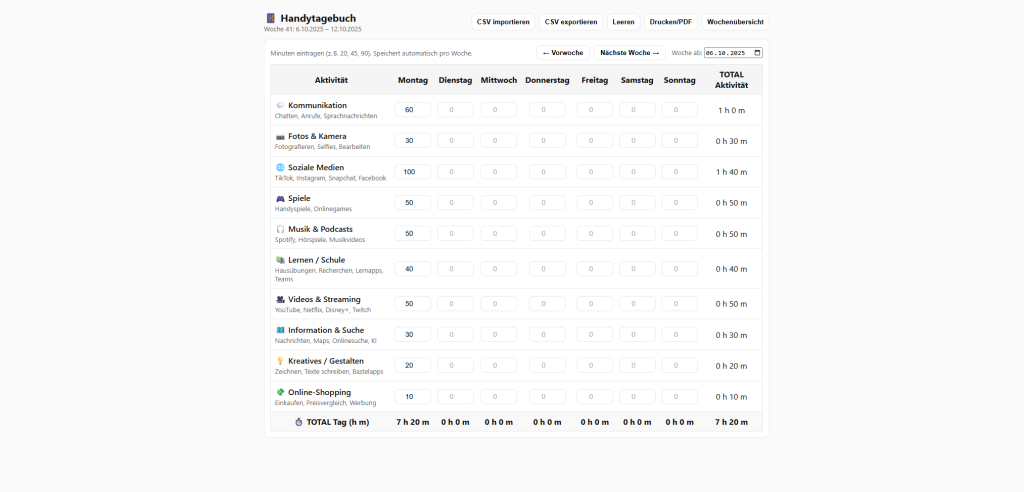Advance with the Nächste Woche button

tap(630, 53)
